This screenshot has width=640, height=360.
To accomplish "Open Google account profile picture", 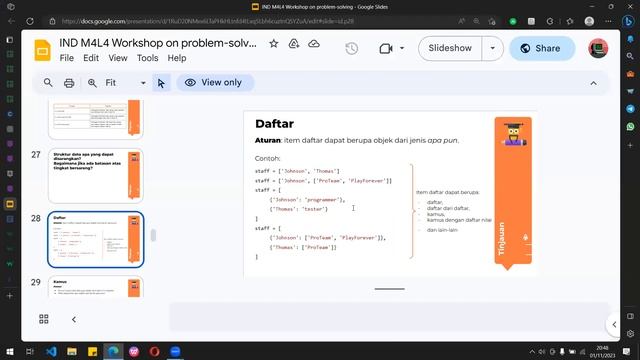I will tap(598, 48).
